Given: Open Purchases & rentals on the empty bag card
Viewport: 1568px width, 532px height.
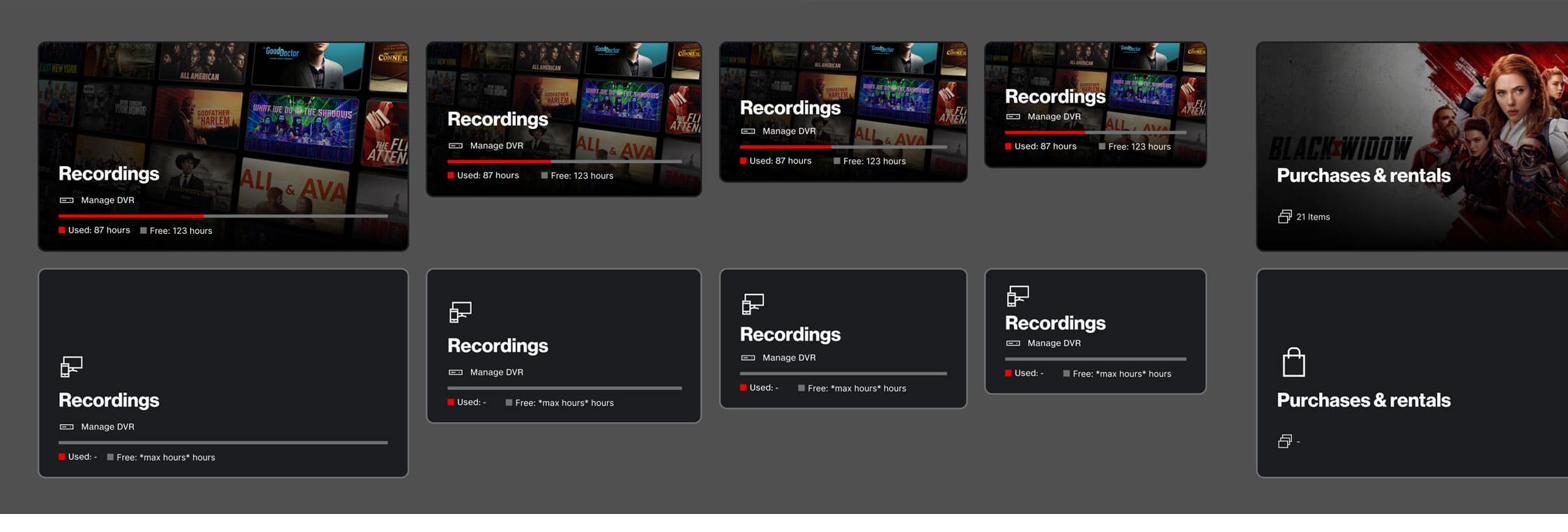Looking at the screenshot, I should point(1364,400).
